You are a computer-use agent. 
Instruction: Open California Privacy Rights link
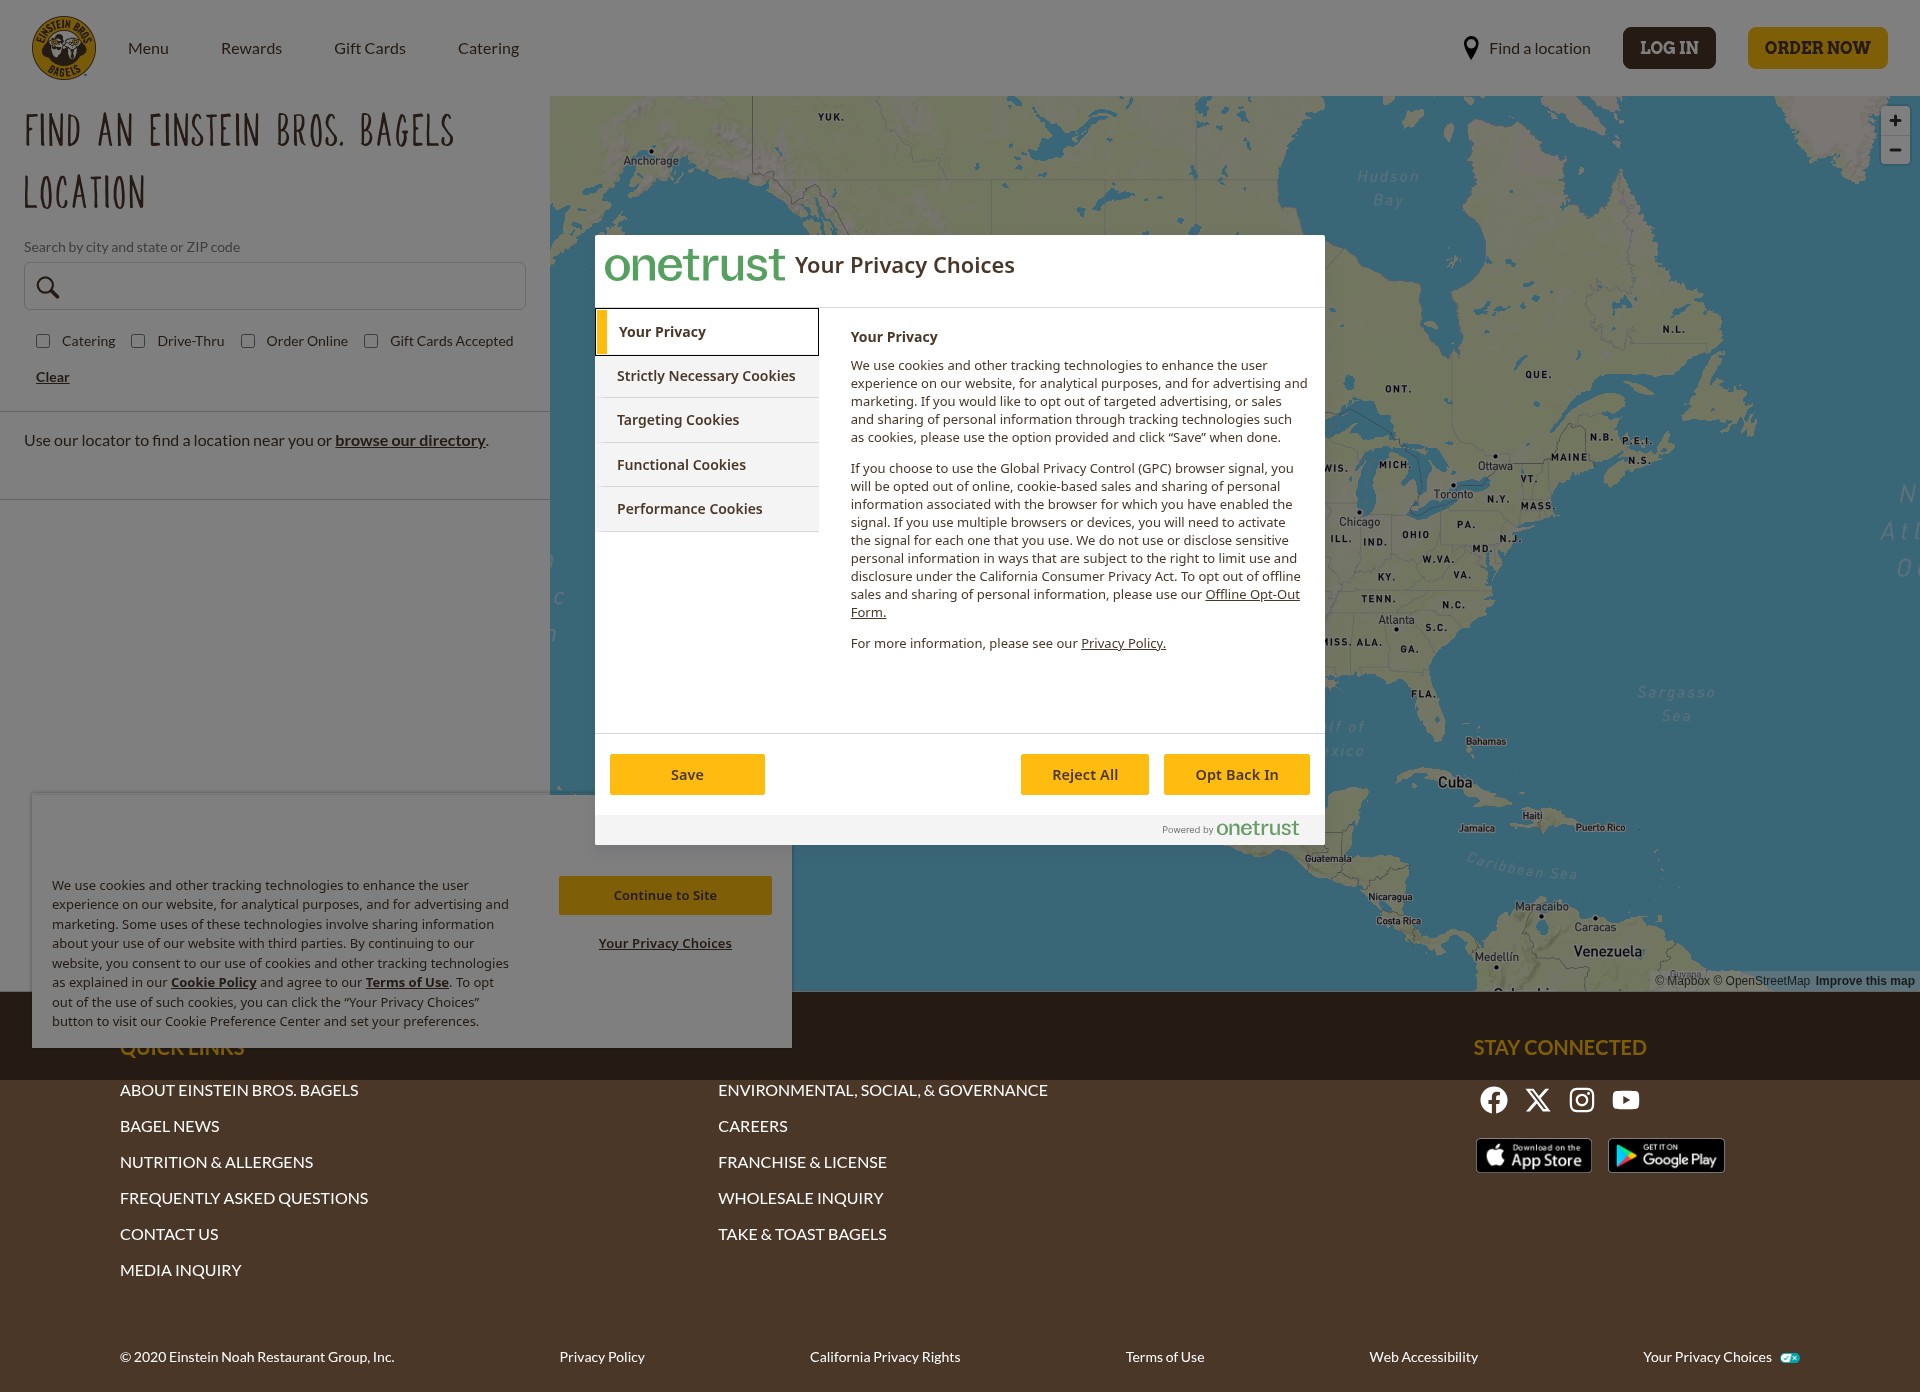click(x=885, y=1357)
